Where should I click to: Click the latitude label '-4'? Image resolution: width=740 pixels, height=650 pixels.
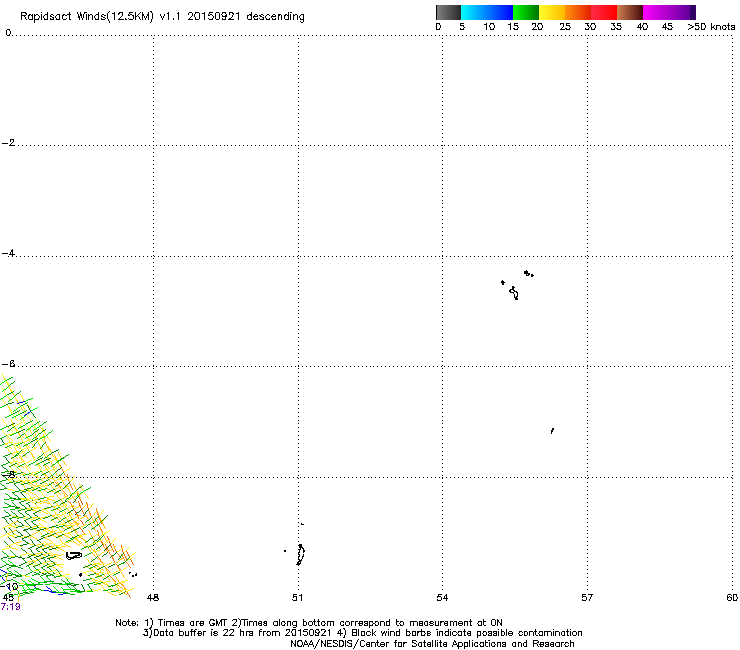pos(8,253)
